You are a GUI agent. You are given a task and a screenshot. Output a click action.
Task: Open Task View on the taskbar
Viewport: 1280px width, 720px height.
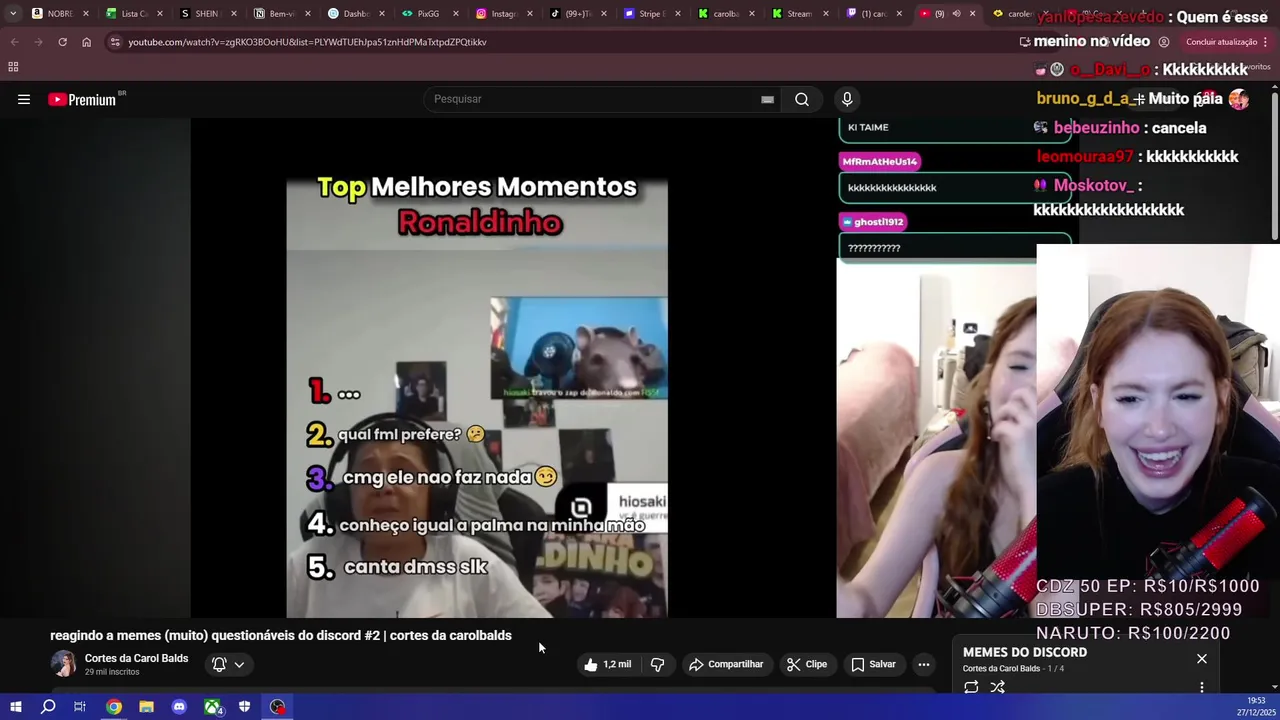80,707
